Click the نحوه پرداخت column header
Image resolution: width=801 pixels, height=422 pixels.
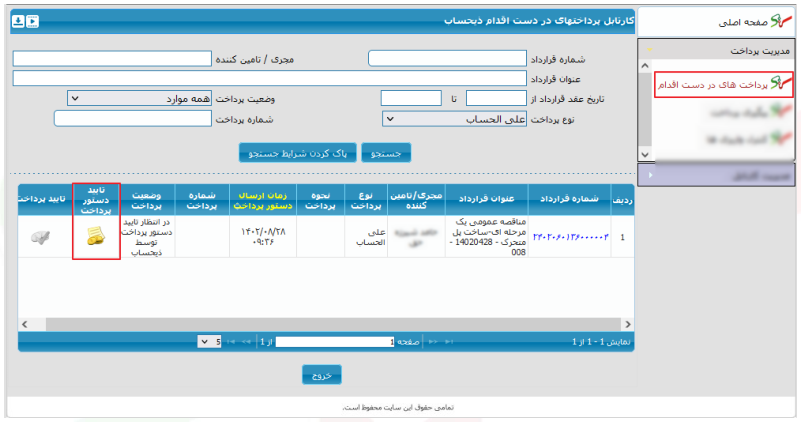tap(320, 200)
